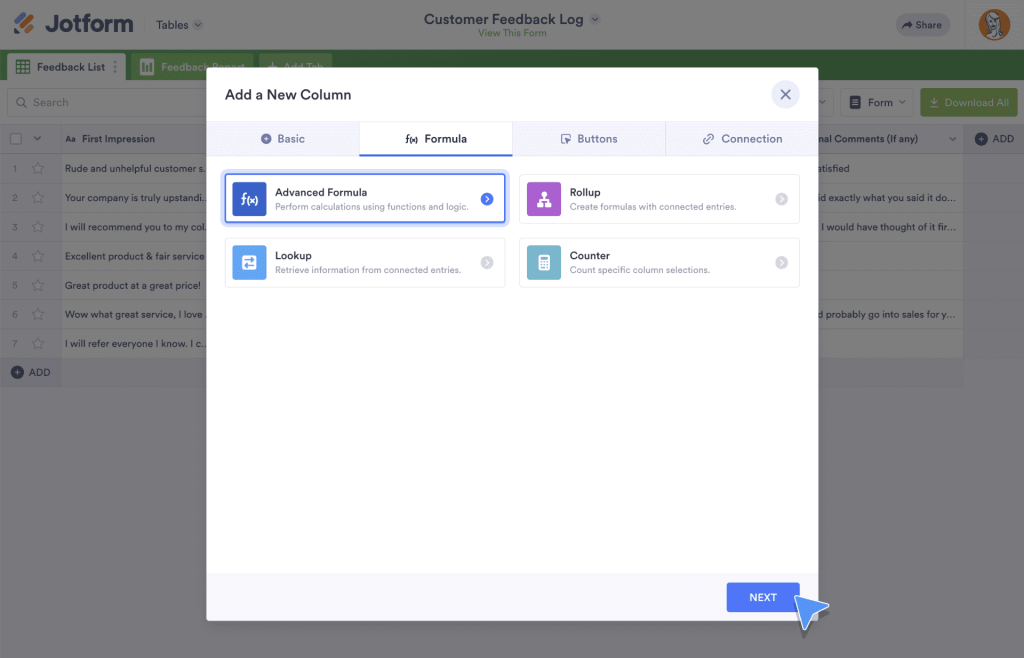Open the Tables dropdown
This screenshot has height=658, width=1024.
tap(178, 24)
